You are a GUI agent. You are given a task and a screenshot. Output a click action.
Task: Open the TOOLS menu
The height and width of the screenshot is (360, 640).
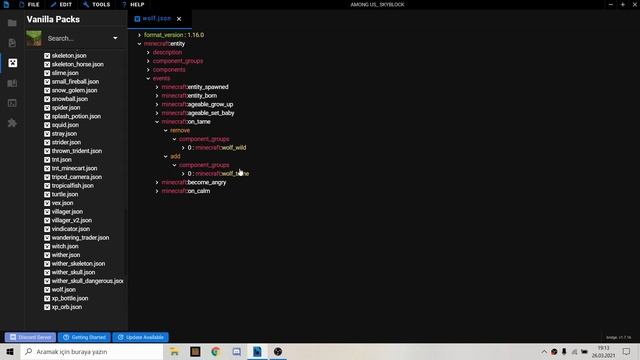[x=97, y=4]
